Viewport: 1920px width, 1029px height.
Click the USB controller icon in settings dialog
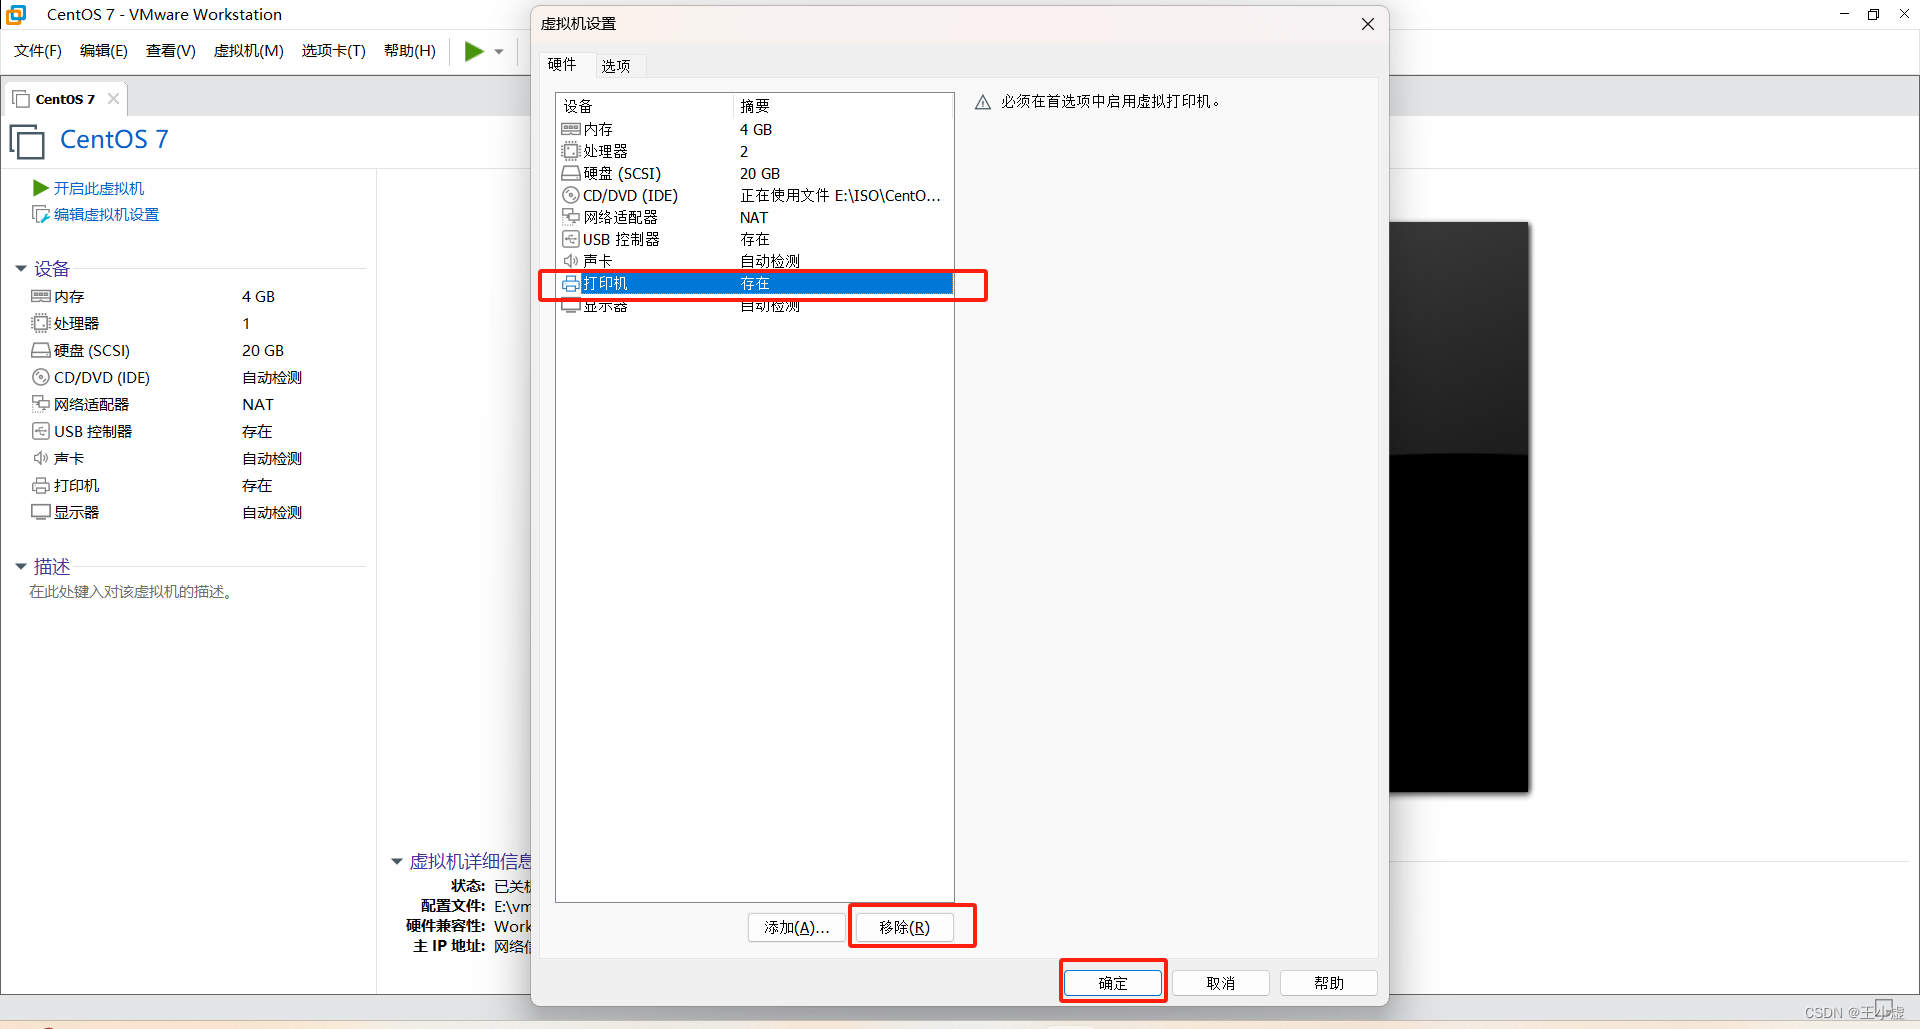coord(571,239)
